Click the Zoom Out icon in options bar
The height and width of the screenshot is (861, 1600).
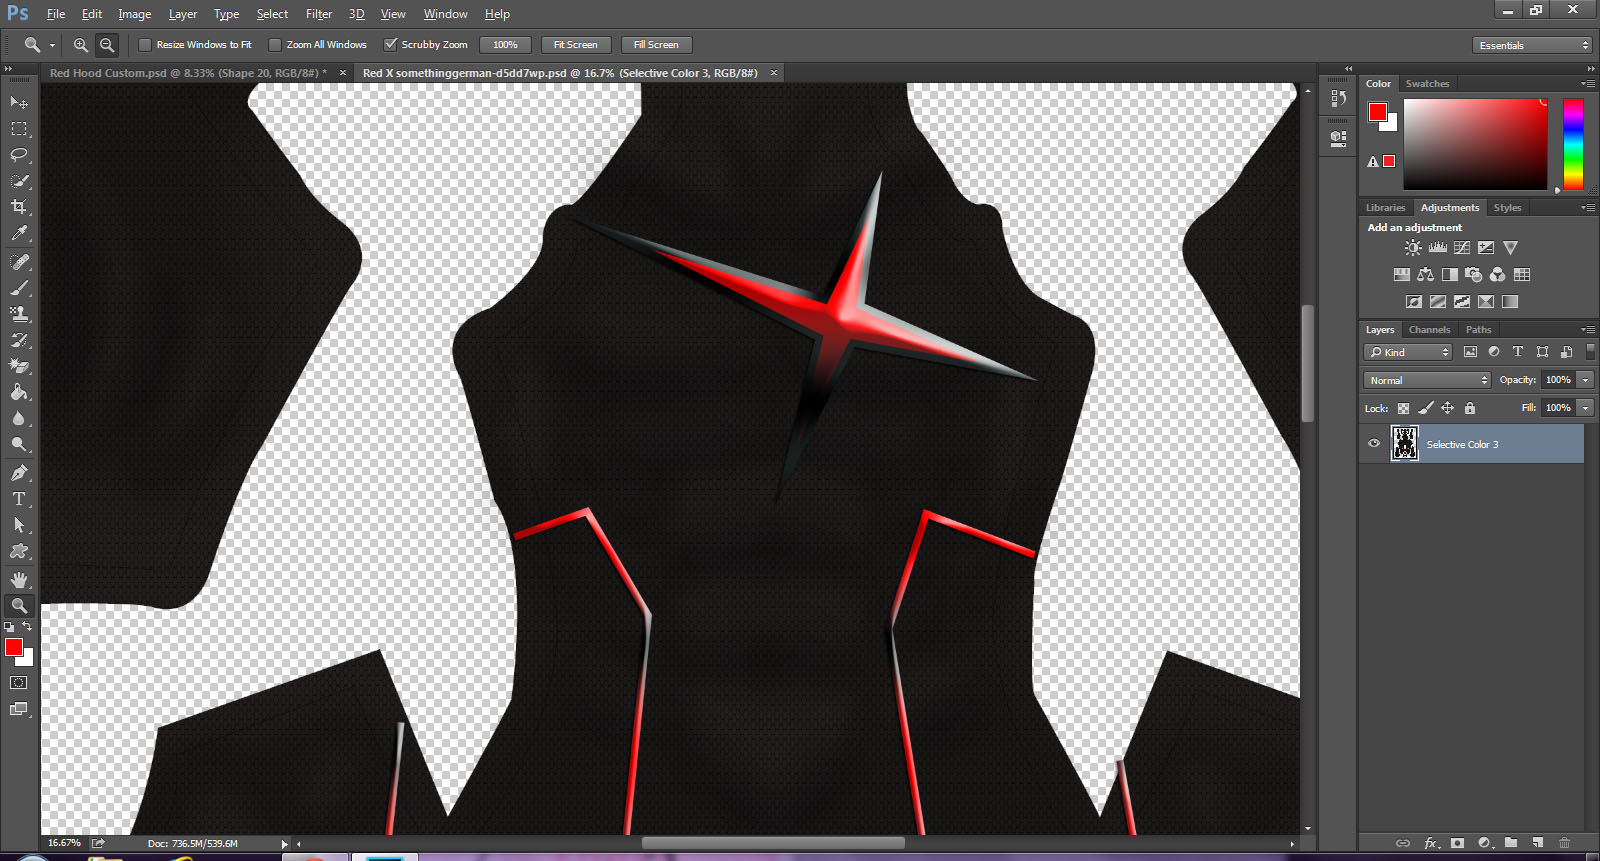click(x=107, y=45)
